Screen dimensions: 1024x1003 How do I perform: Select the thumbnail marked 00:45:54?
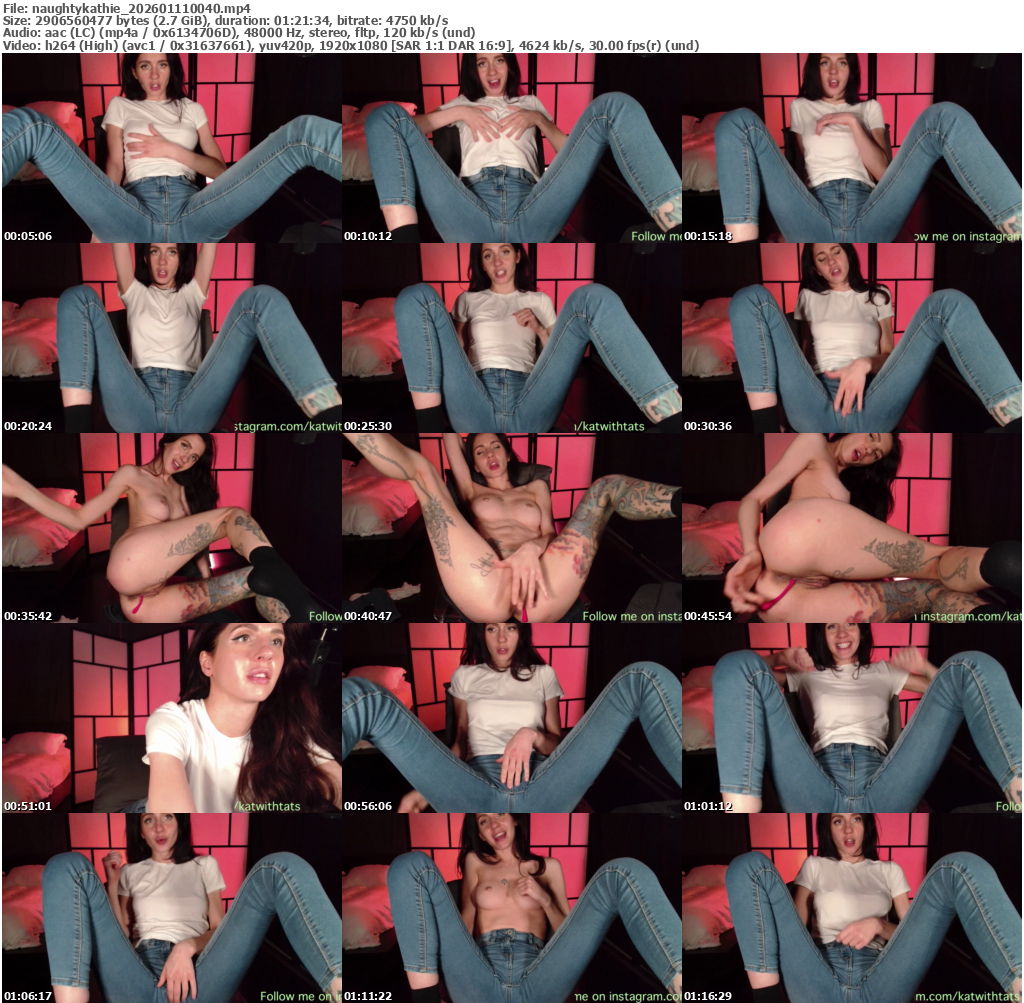tap(851, 528)
